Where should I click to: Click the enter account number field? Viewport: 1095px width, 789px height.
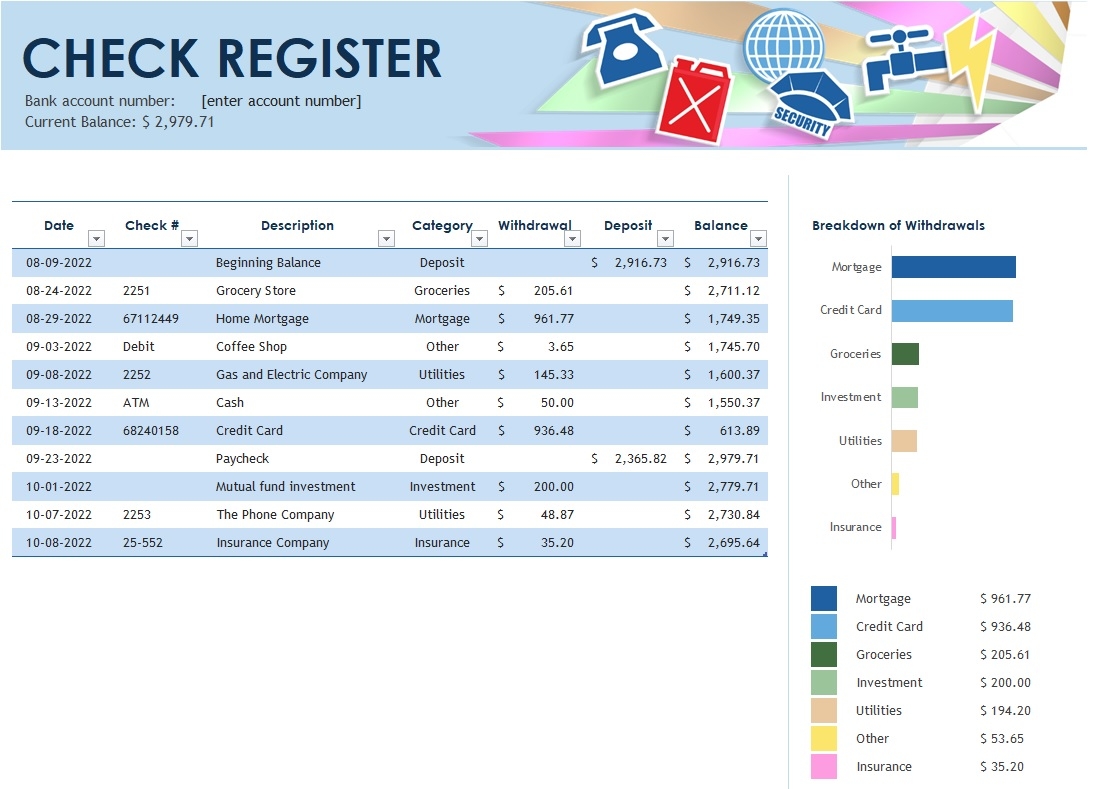[x=281, y=100]
